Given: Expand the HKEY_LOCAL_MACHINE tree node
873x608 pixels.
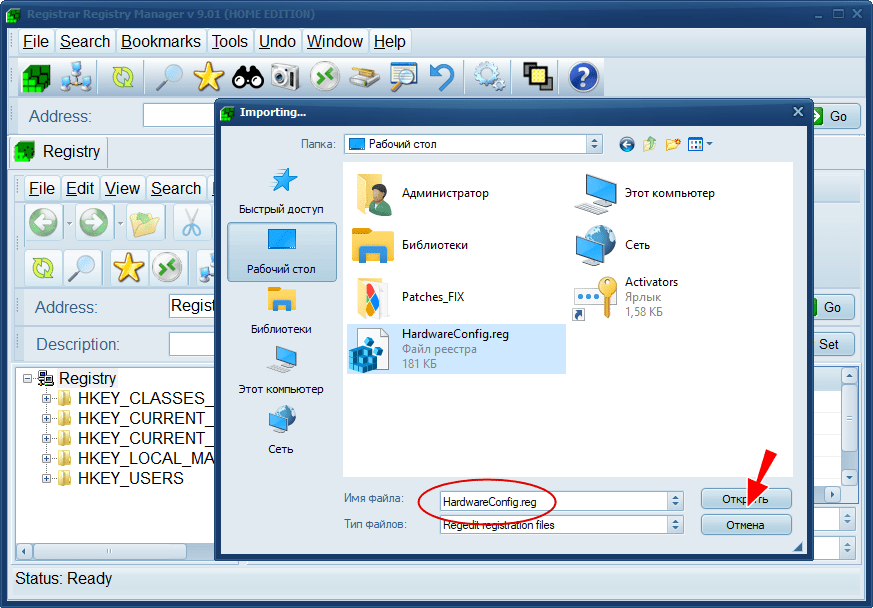Looking at the screenshot, I should pyautogui.click(x=46, y=459).
